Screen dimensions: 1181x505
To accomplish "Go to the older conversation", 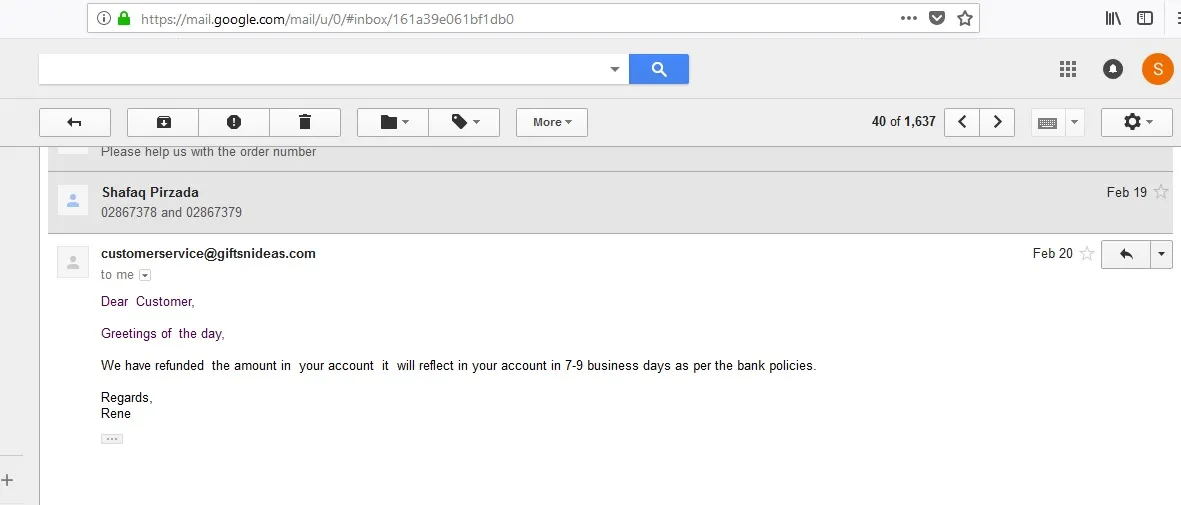I will click(x=997, y=122).
